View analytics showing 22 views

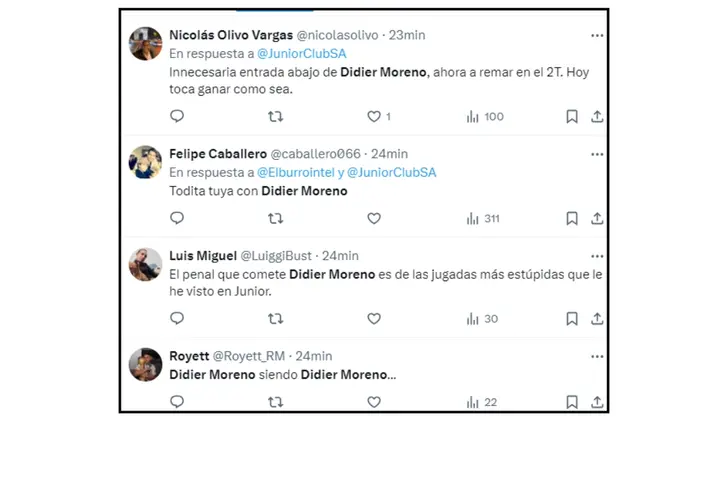point(482,402)
